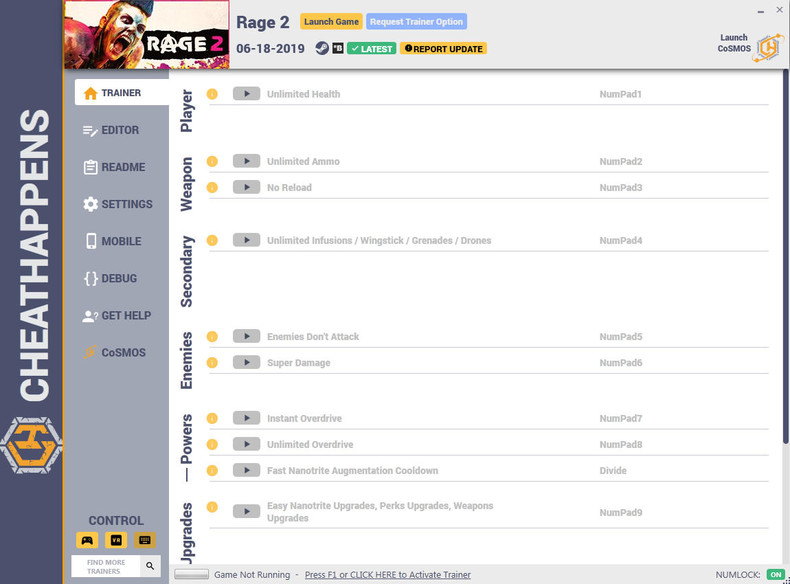Click REPORT UPDATE button

443,49
